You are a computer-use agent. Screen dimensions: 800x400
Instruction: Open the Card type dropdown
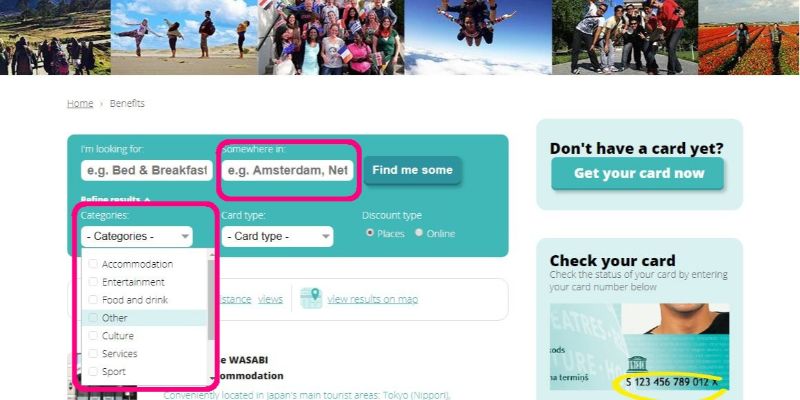click(277, 237)
